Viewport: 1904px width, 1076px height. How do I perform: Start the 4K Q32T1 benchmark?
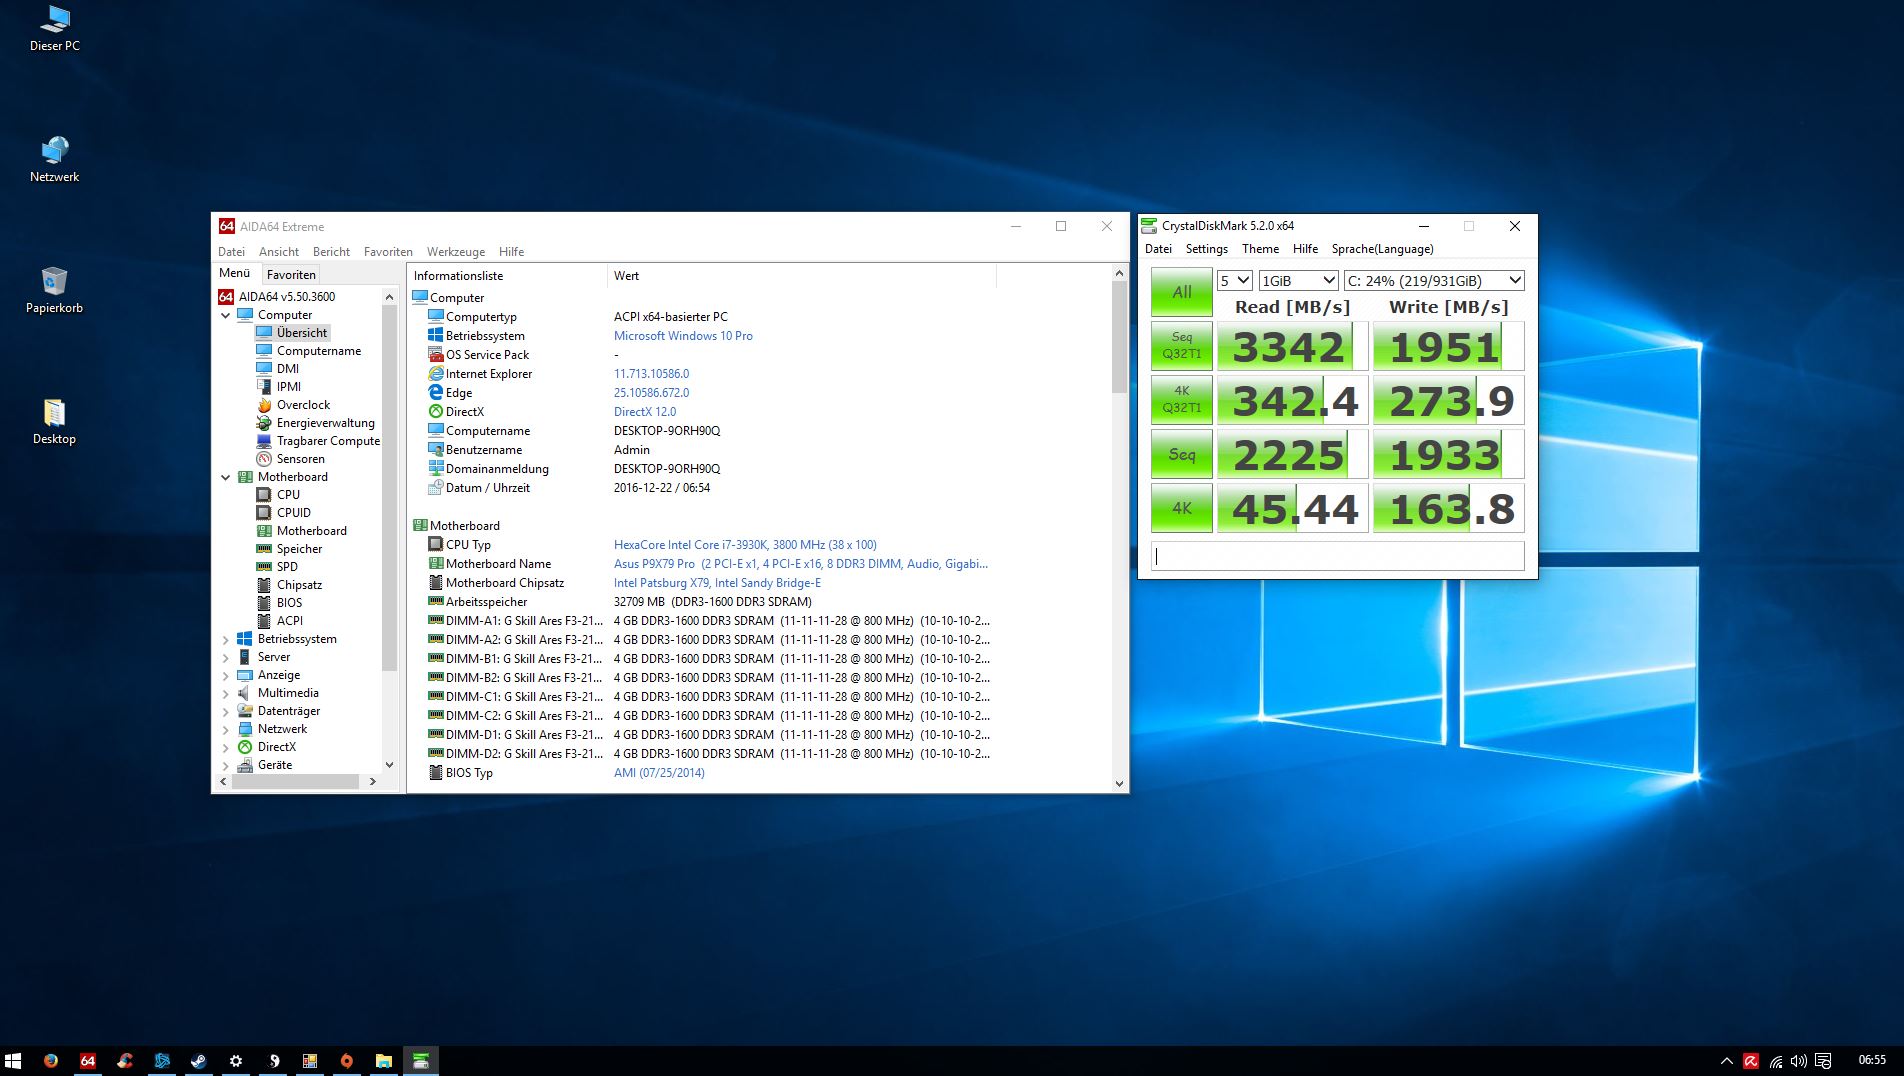click(1182, 400)
